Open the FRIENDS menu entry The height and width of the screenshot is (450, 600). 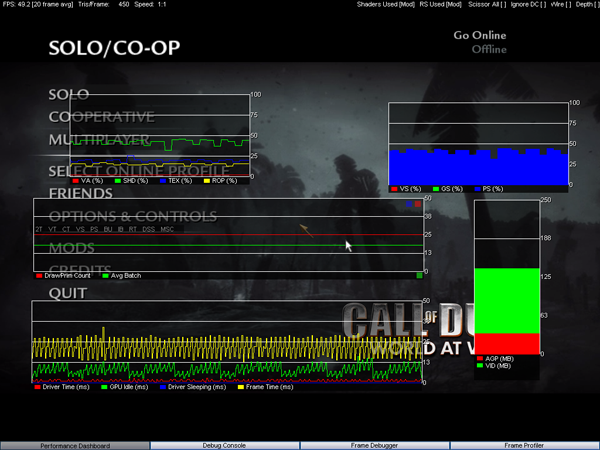pos(81,193)
